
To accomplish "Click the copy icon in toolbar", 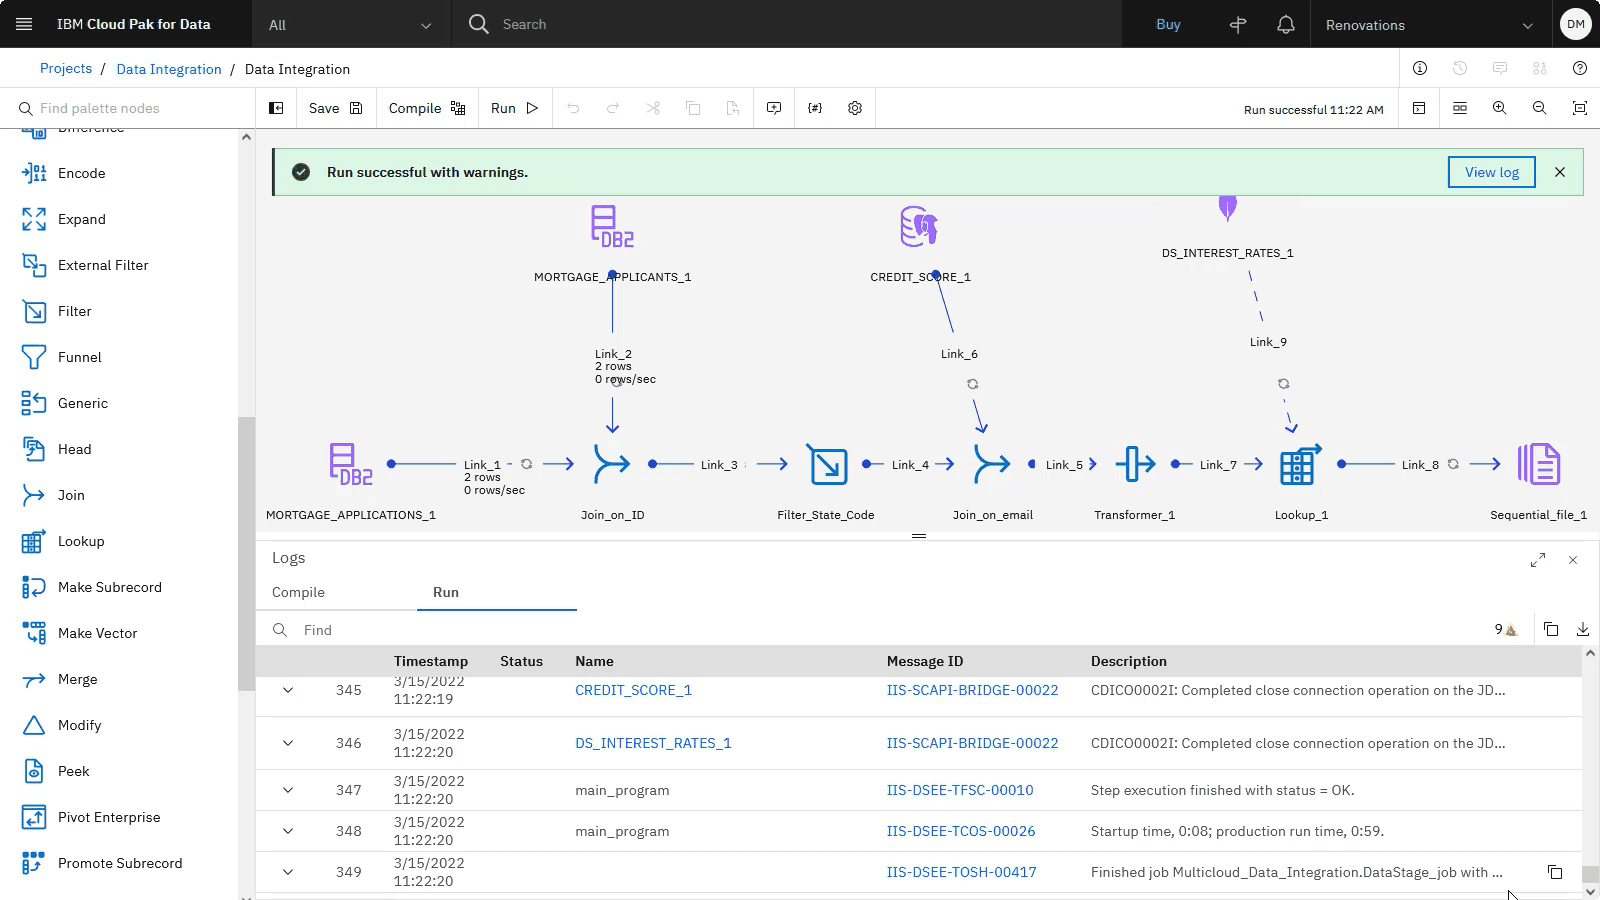I will [693, 108].
